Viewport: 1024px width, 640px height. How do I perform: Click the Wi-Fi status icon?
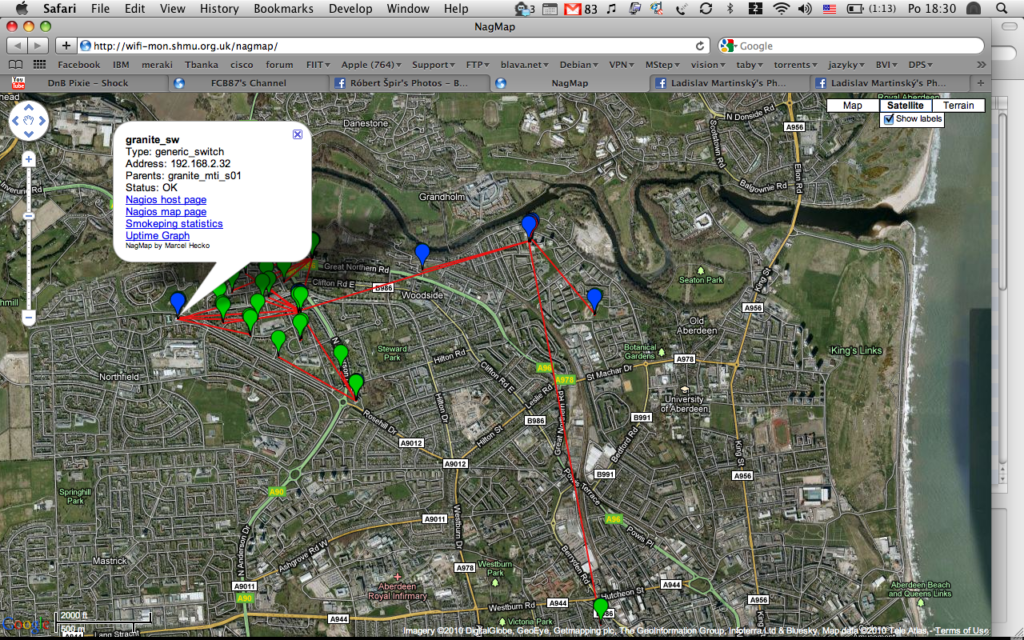[781, 8]
